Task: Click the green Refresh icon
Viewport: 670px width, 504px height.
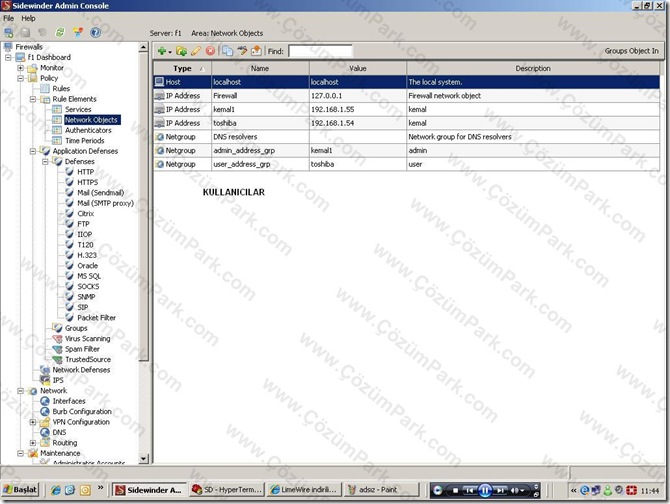Action: coord(60,32)
